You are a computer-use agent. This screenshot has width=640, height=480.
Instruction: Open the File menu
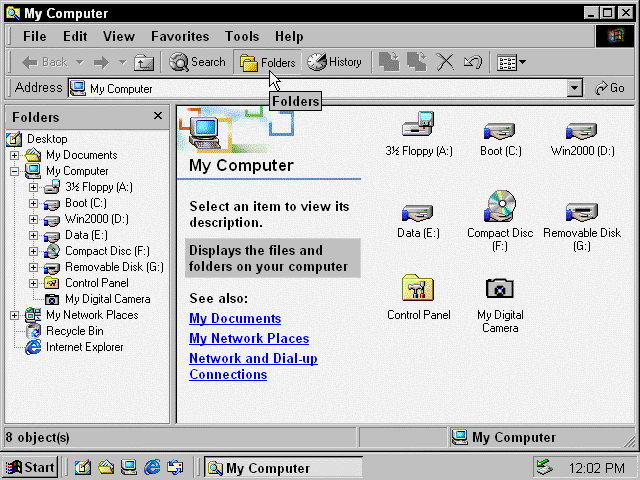tap(35, 36)
